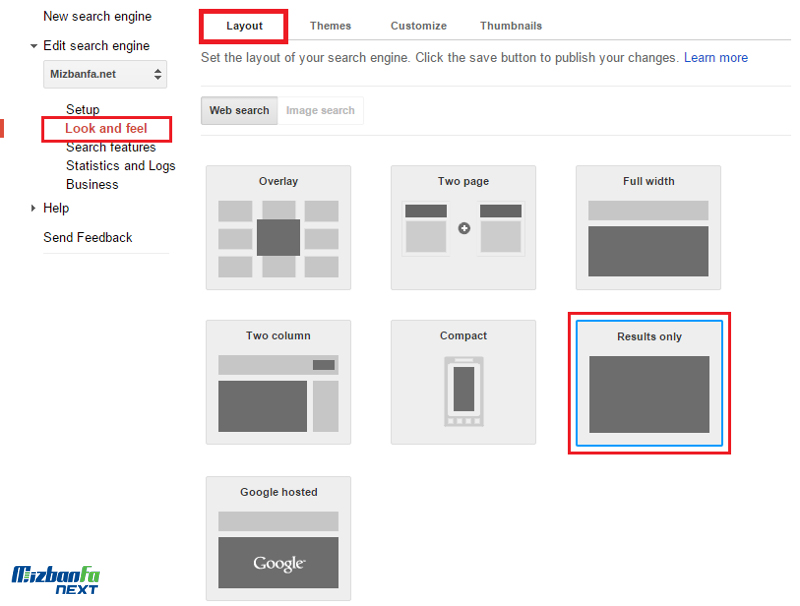Image resolution: width=800 pixels, height=606 pixels.
Task: Open Send Feedback link
Action: pyautogui.click(x=88, y=237)
